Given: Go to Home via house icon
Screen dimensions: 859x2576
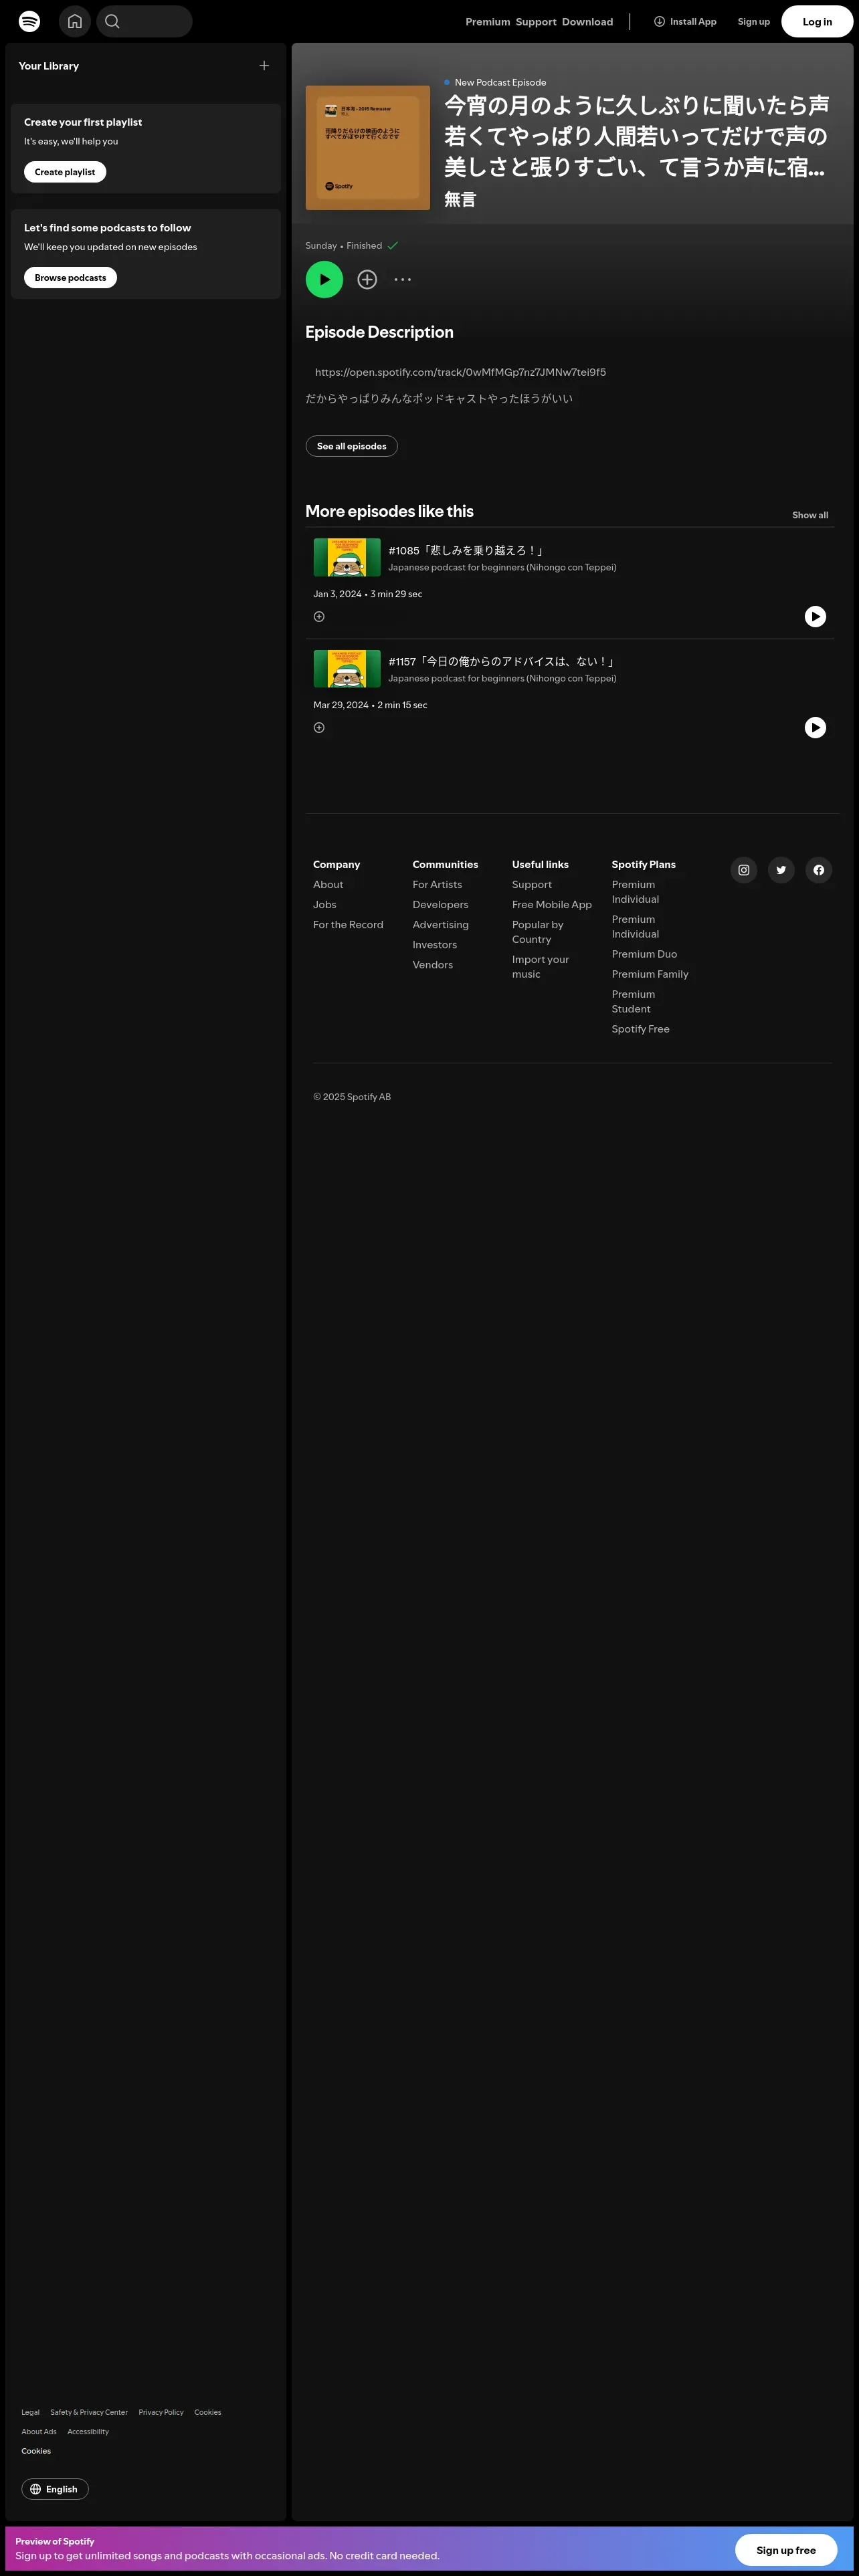Looking at the screenshot, I should click(75, 21).
